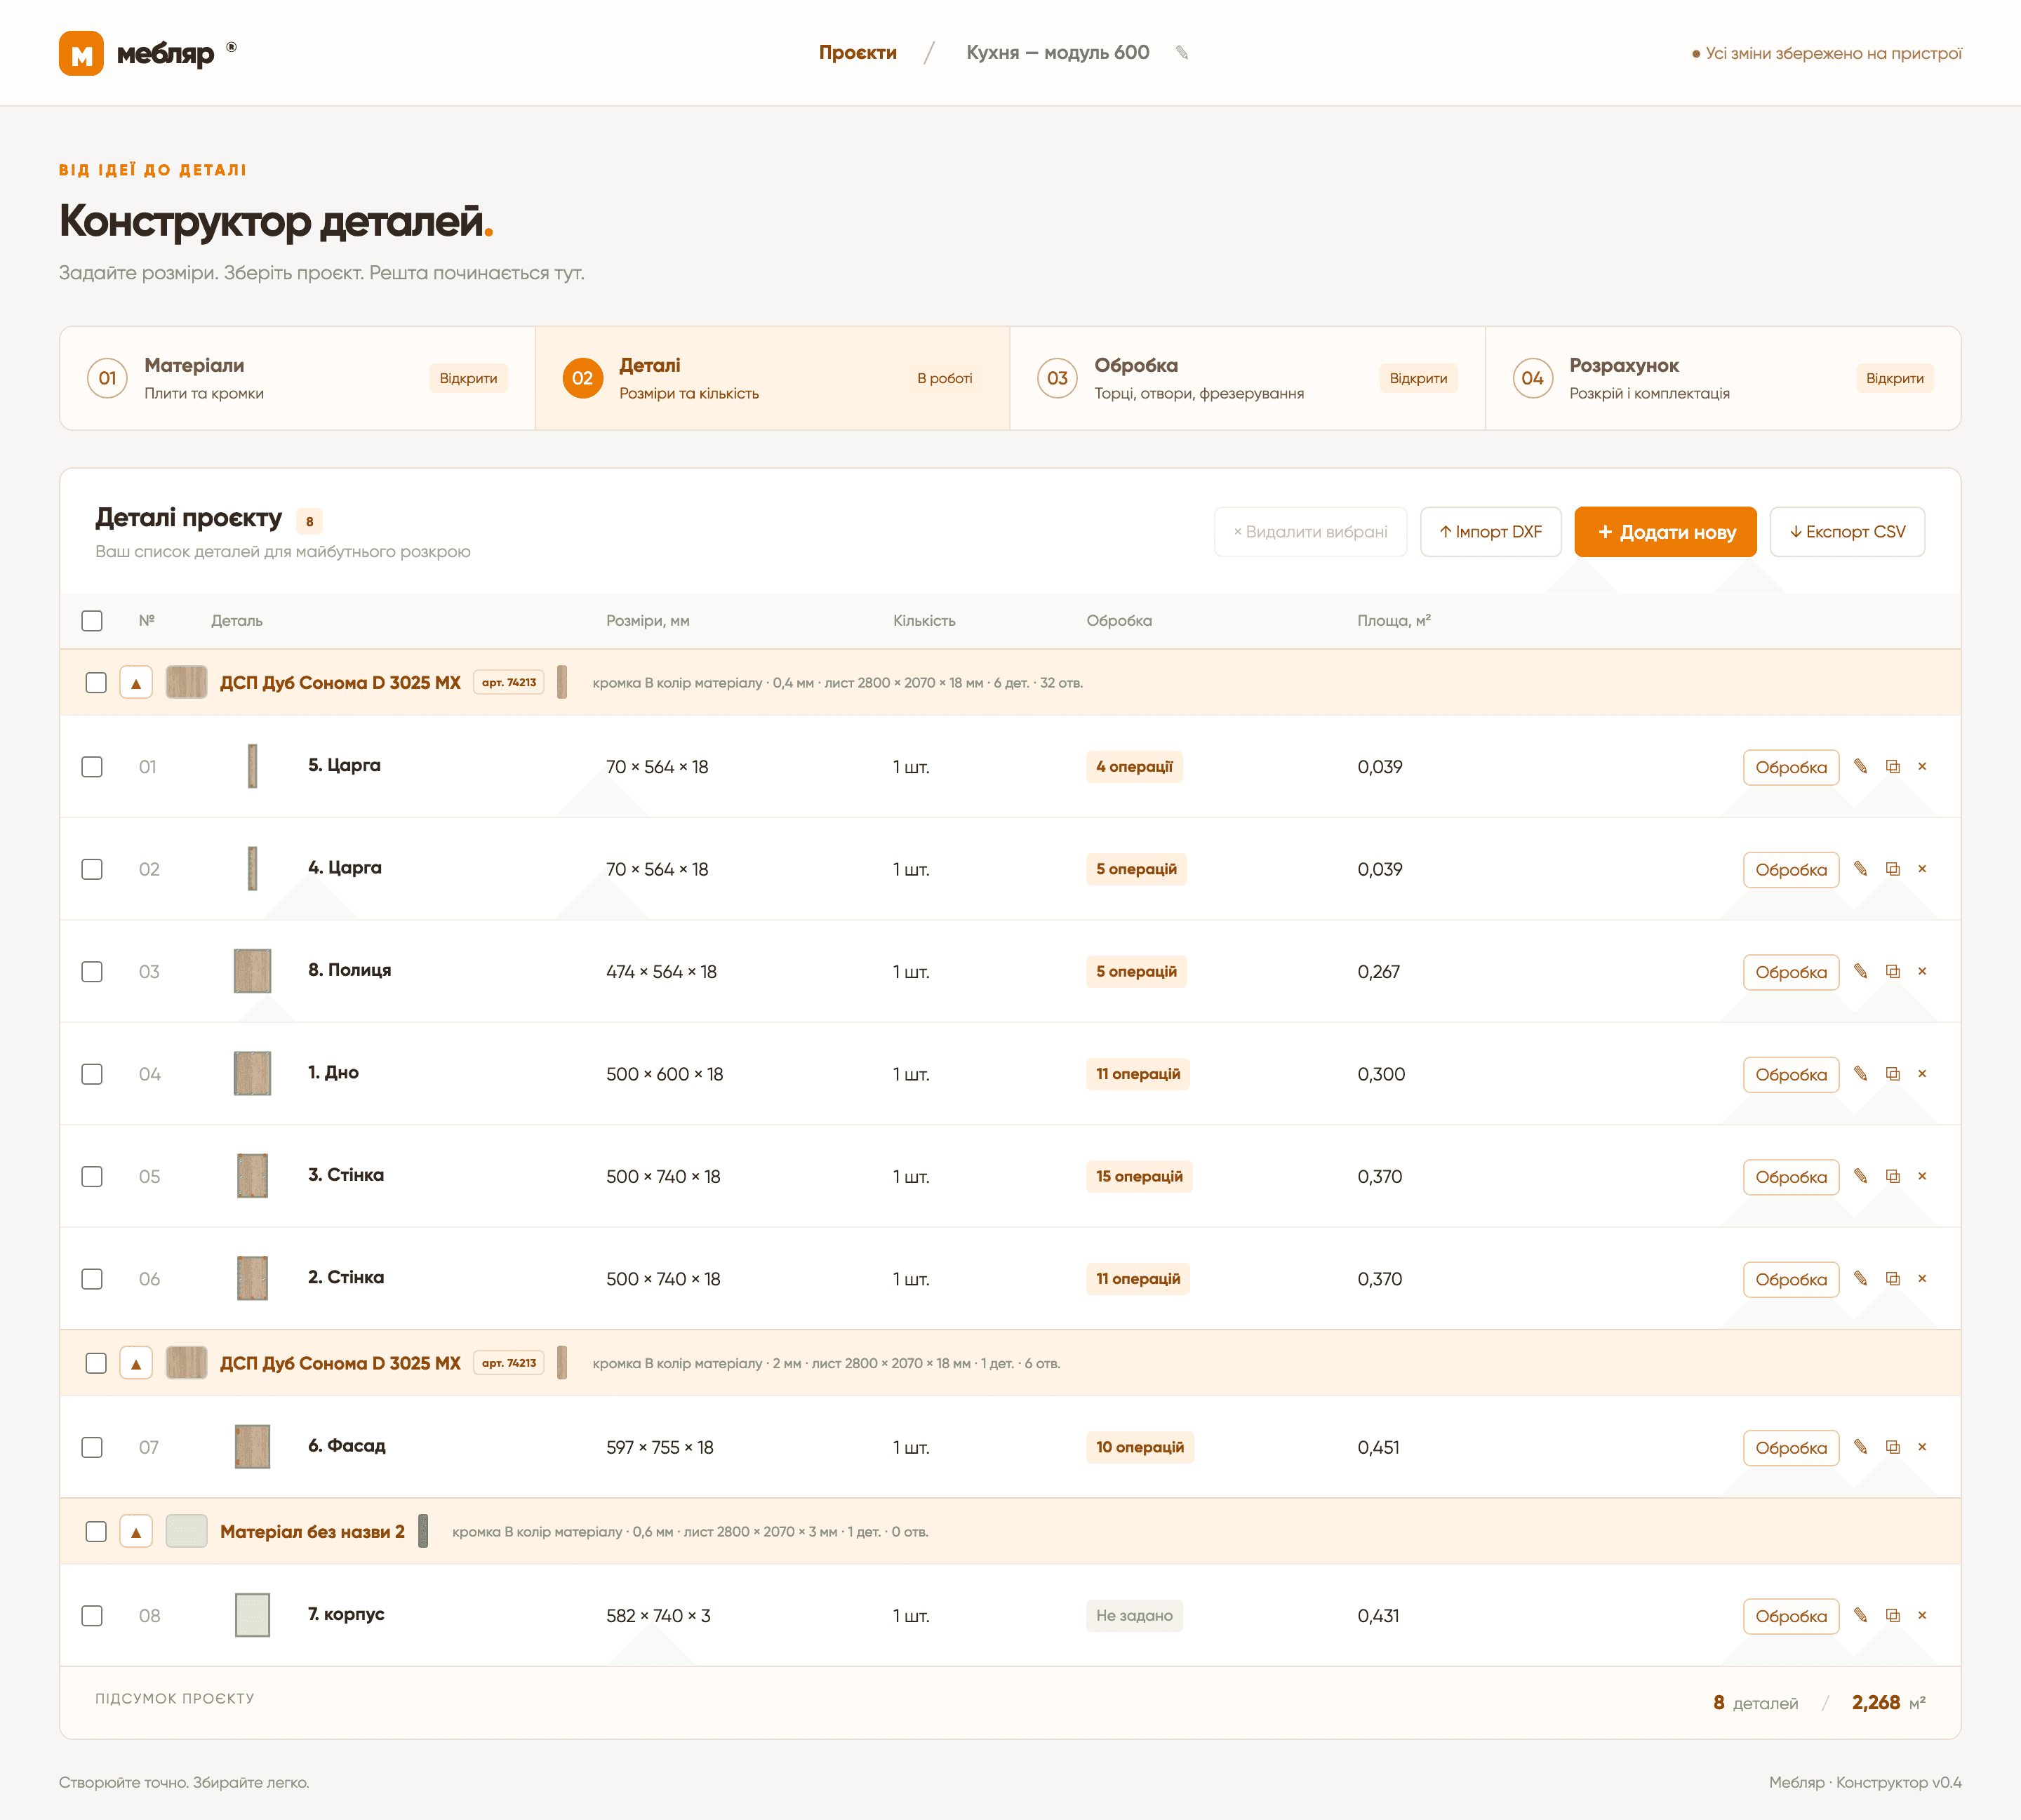Duplicate the 1. Дно row

1893,1074
